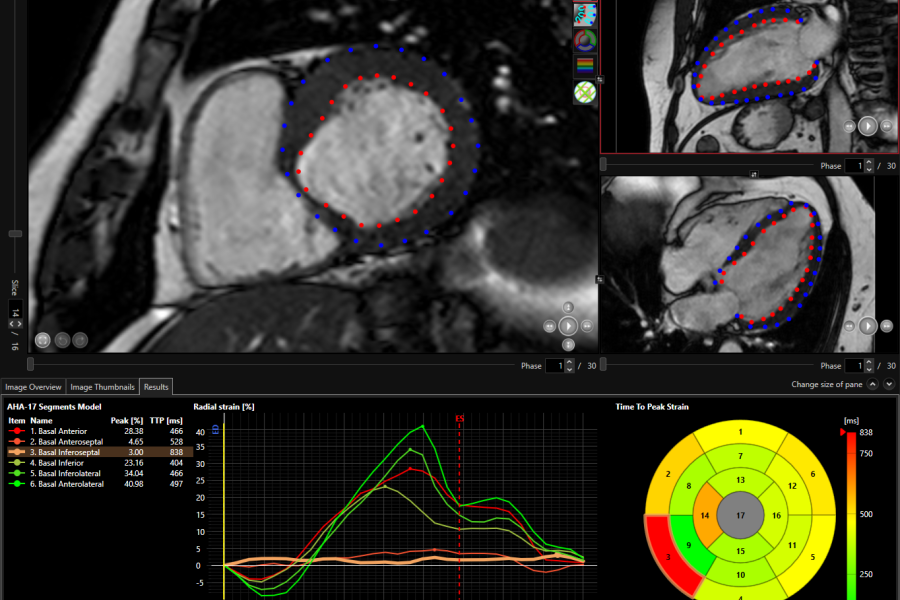Click the phase number stepper under main viewer
Viewport: 900px width, 600px height.
(569, 366)
